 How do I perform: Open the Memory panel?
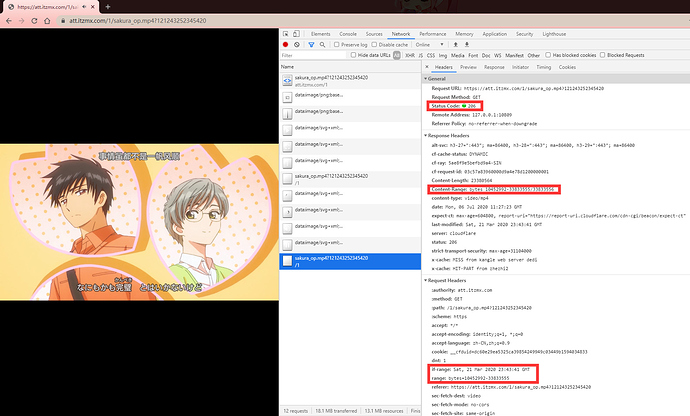(464, 34)
